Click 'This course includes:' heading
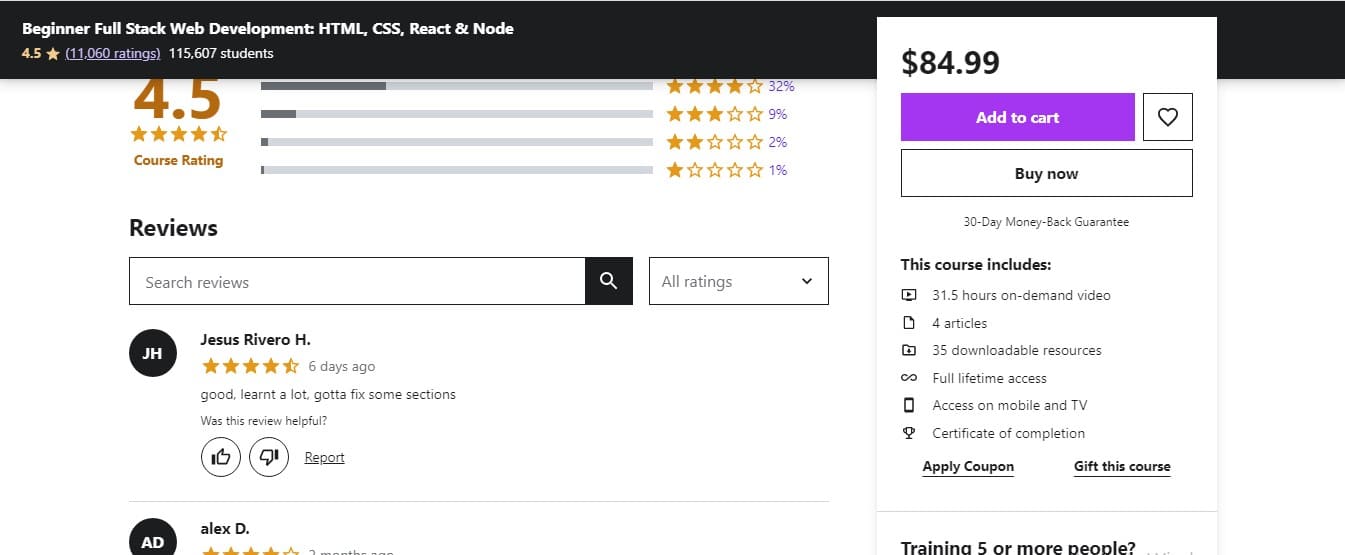 coord(976,265)
